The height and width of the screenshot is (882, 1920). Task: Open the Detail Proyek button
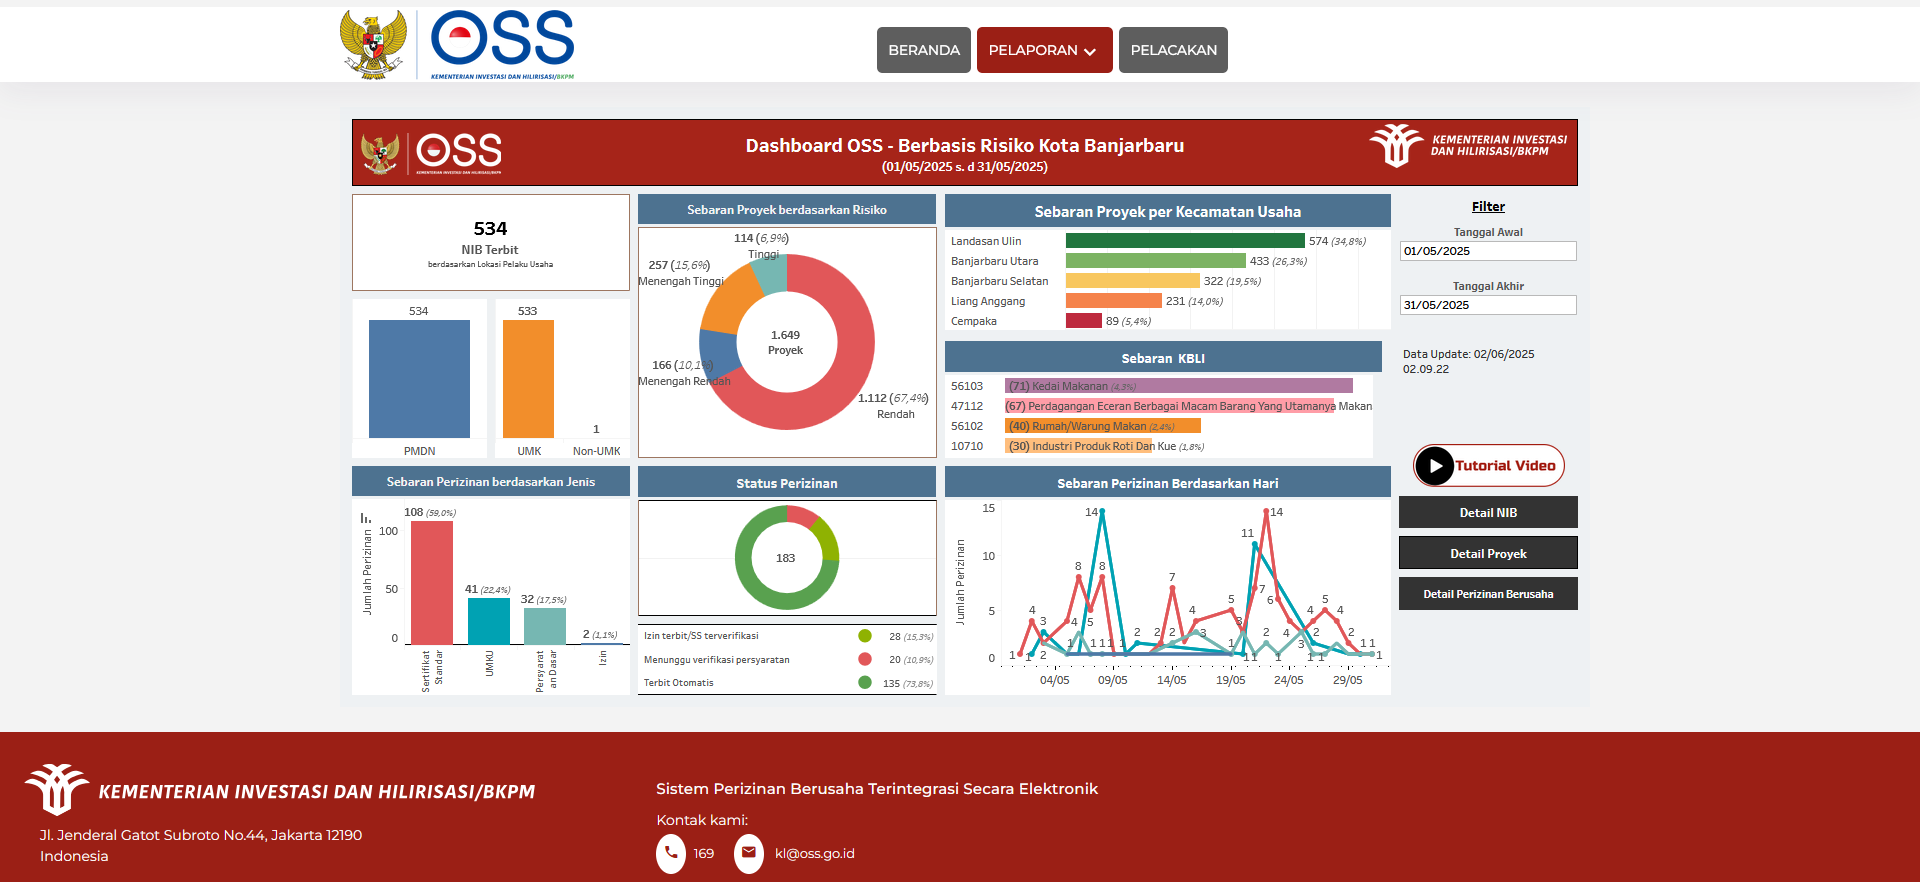click(x=1487, y=553)
